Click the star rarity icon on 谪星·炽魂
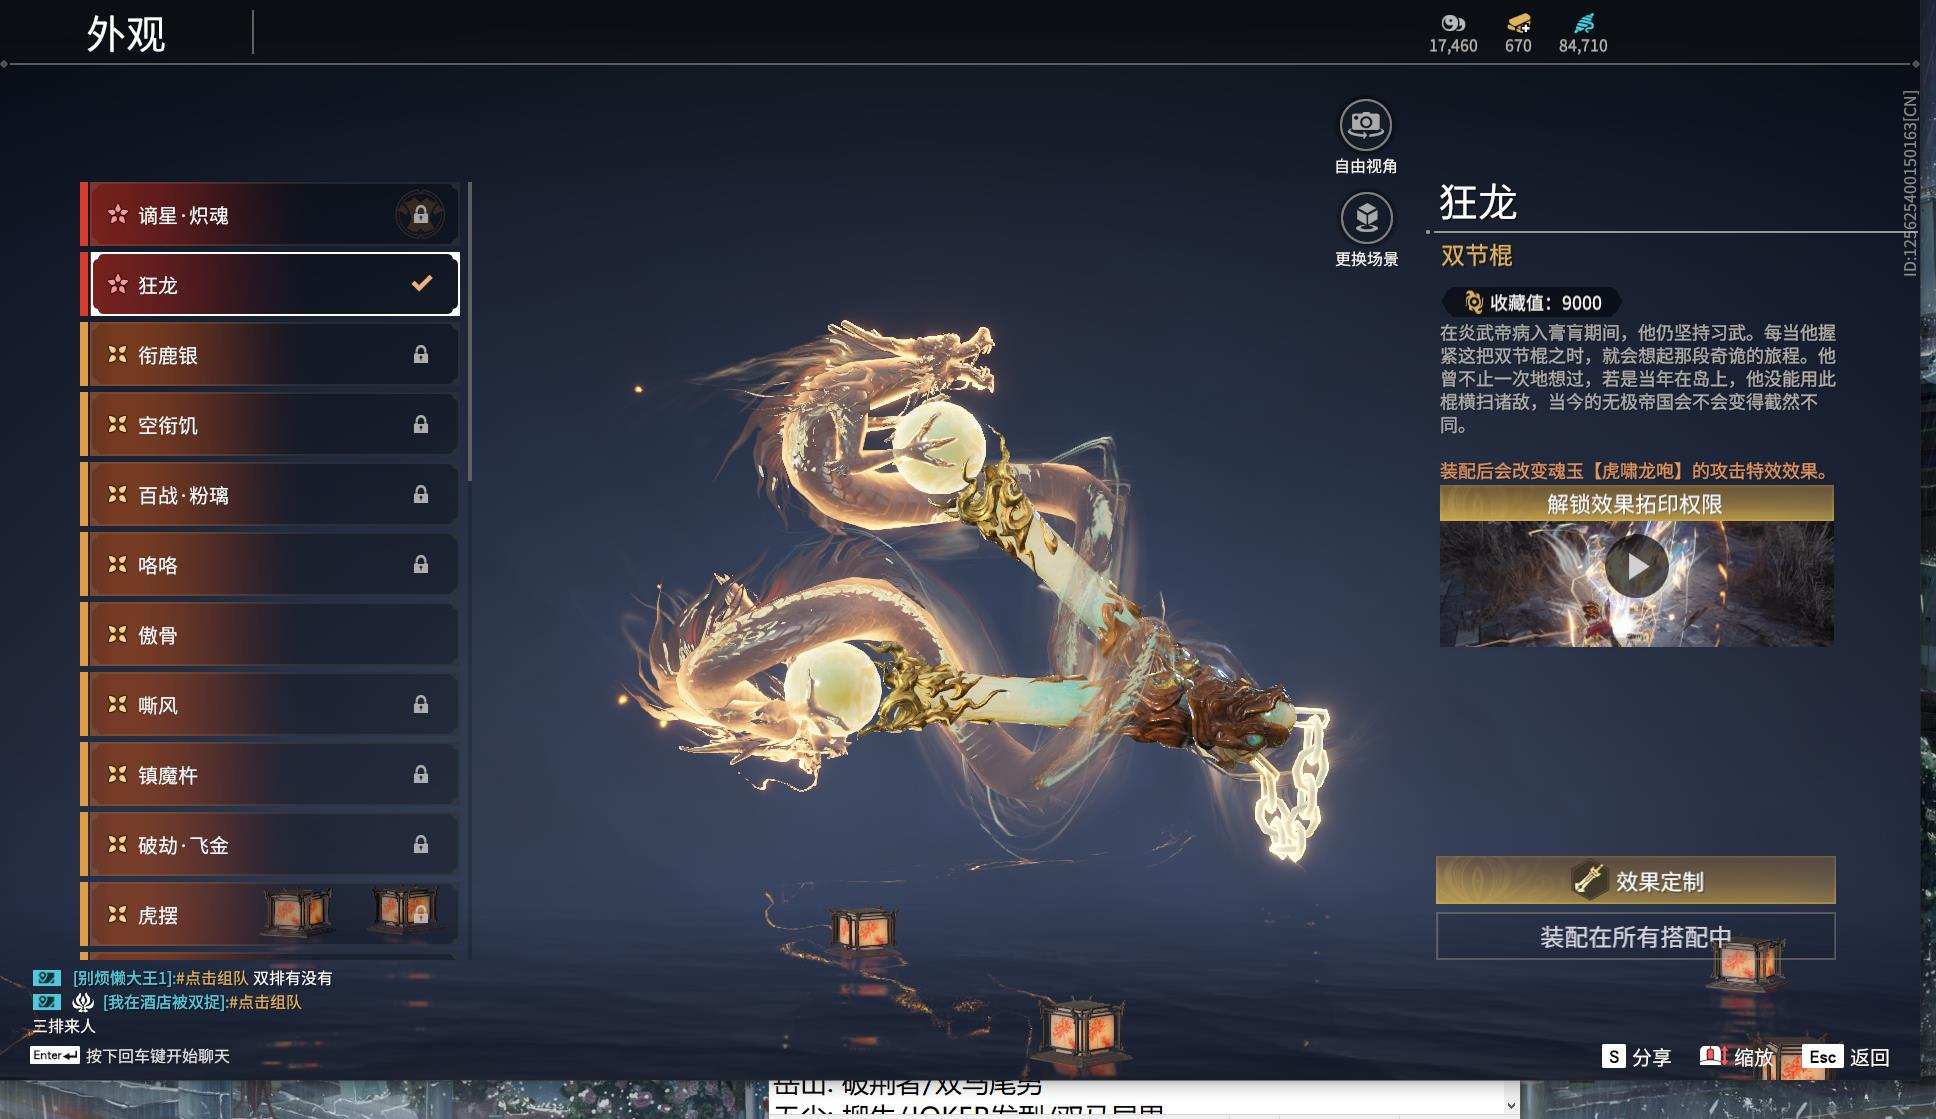Screen dimensions: 1936x1119 tap(117, 214)
